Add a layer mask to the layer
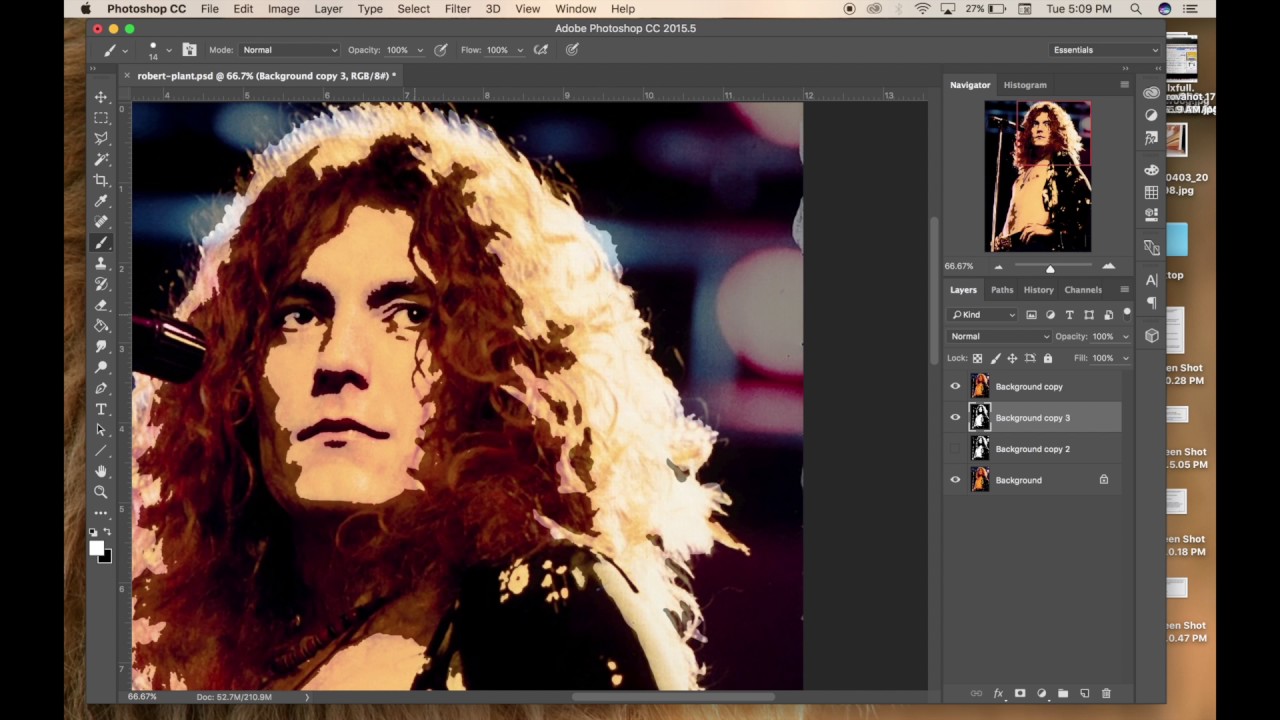The height and width of the screenshot is (720, 1280). [x=1020, y=693]
